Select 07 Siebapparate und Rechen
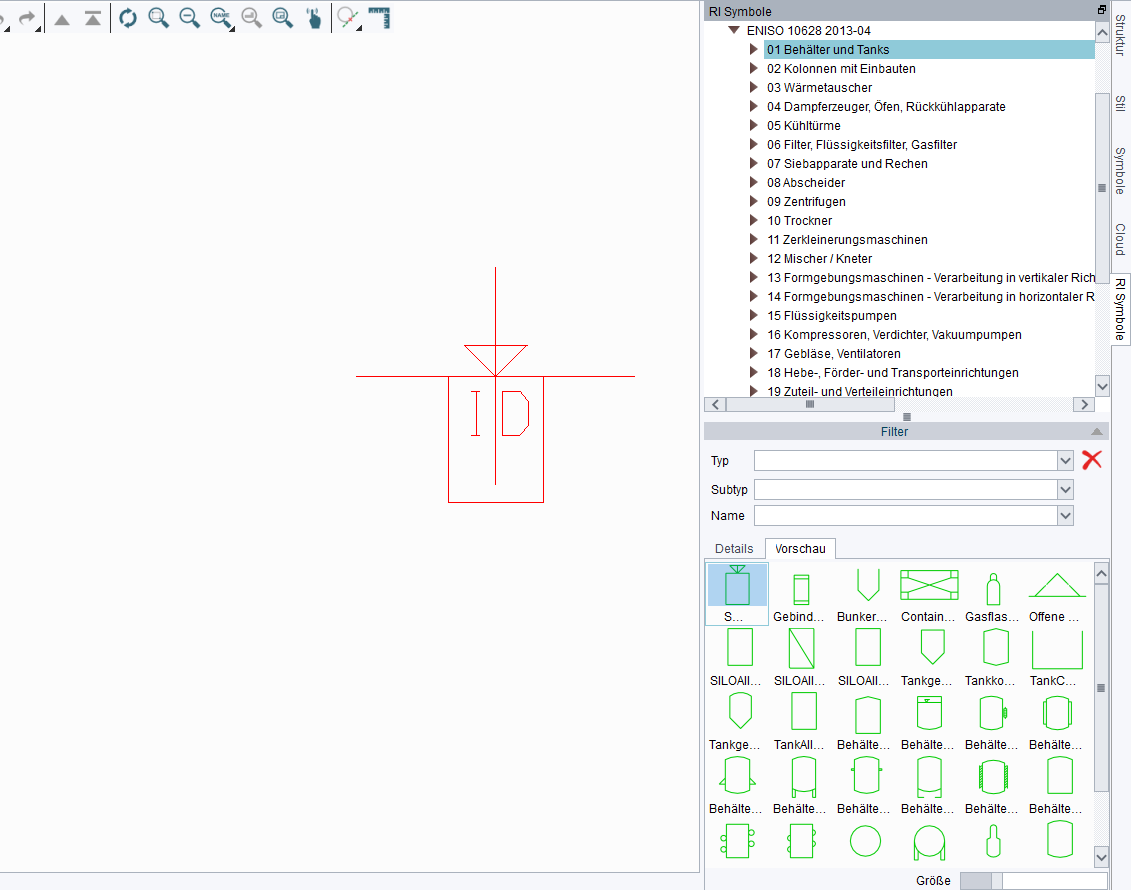 [847, 164]
